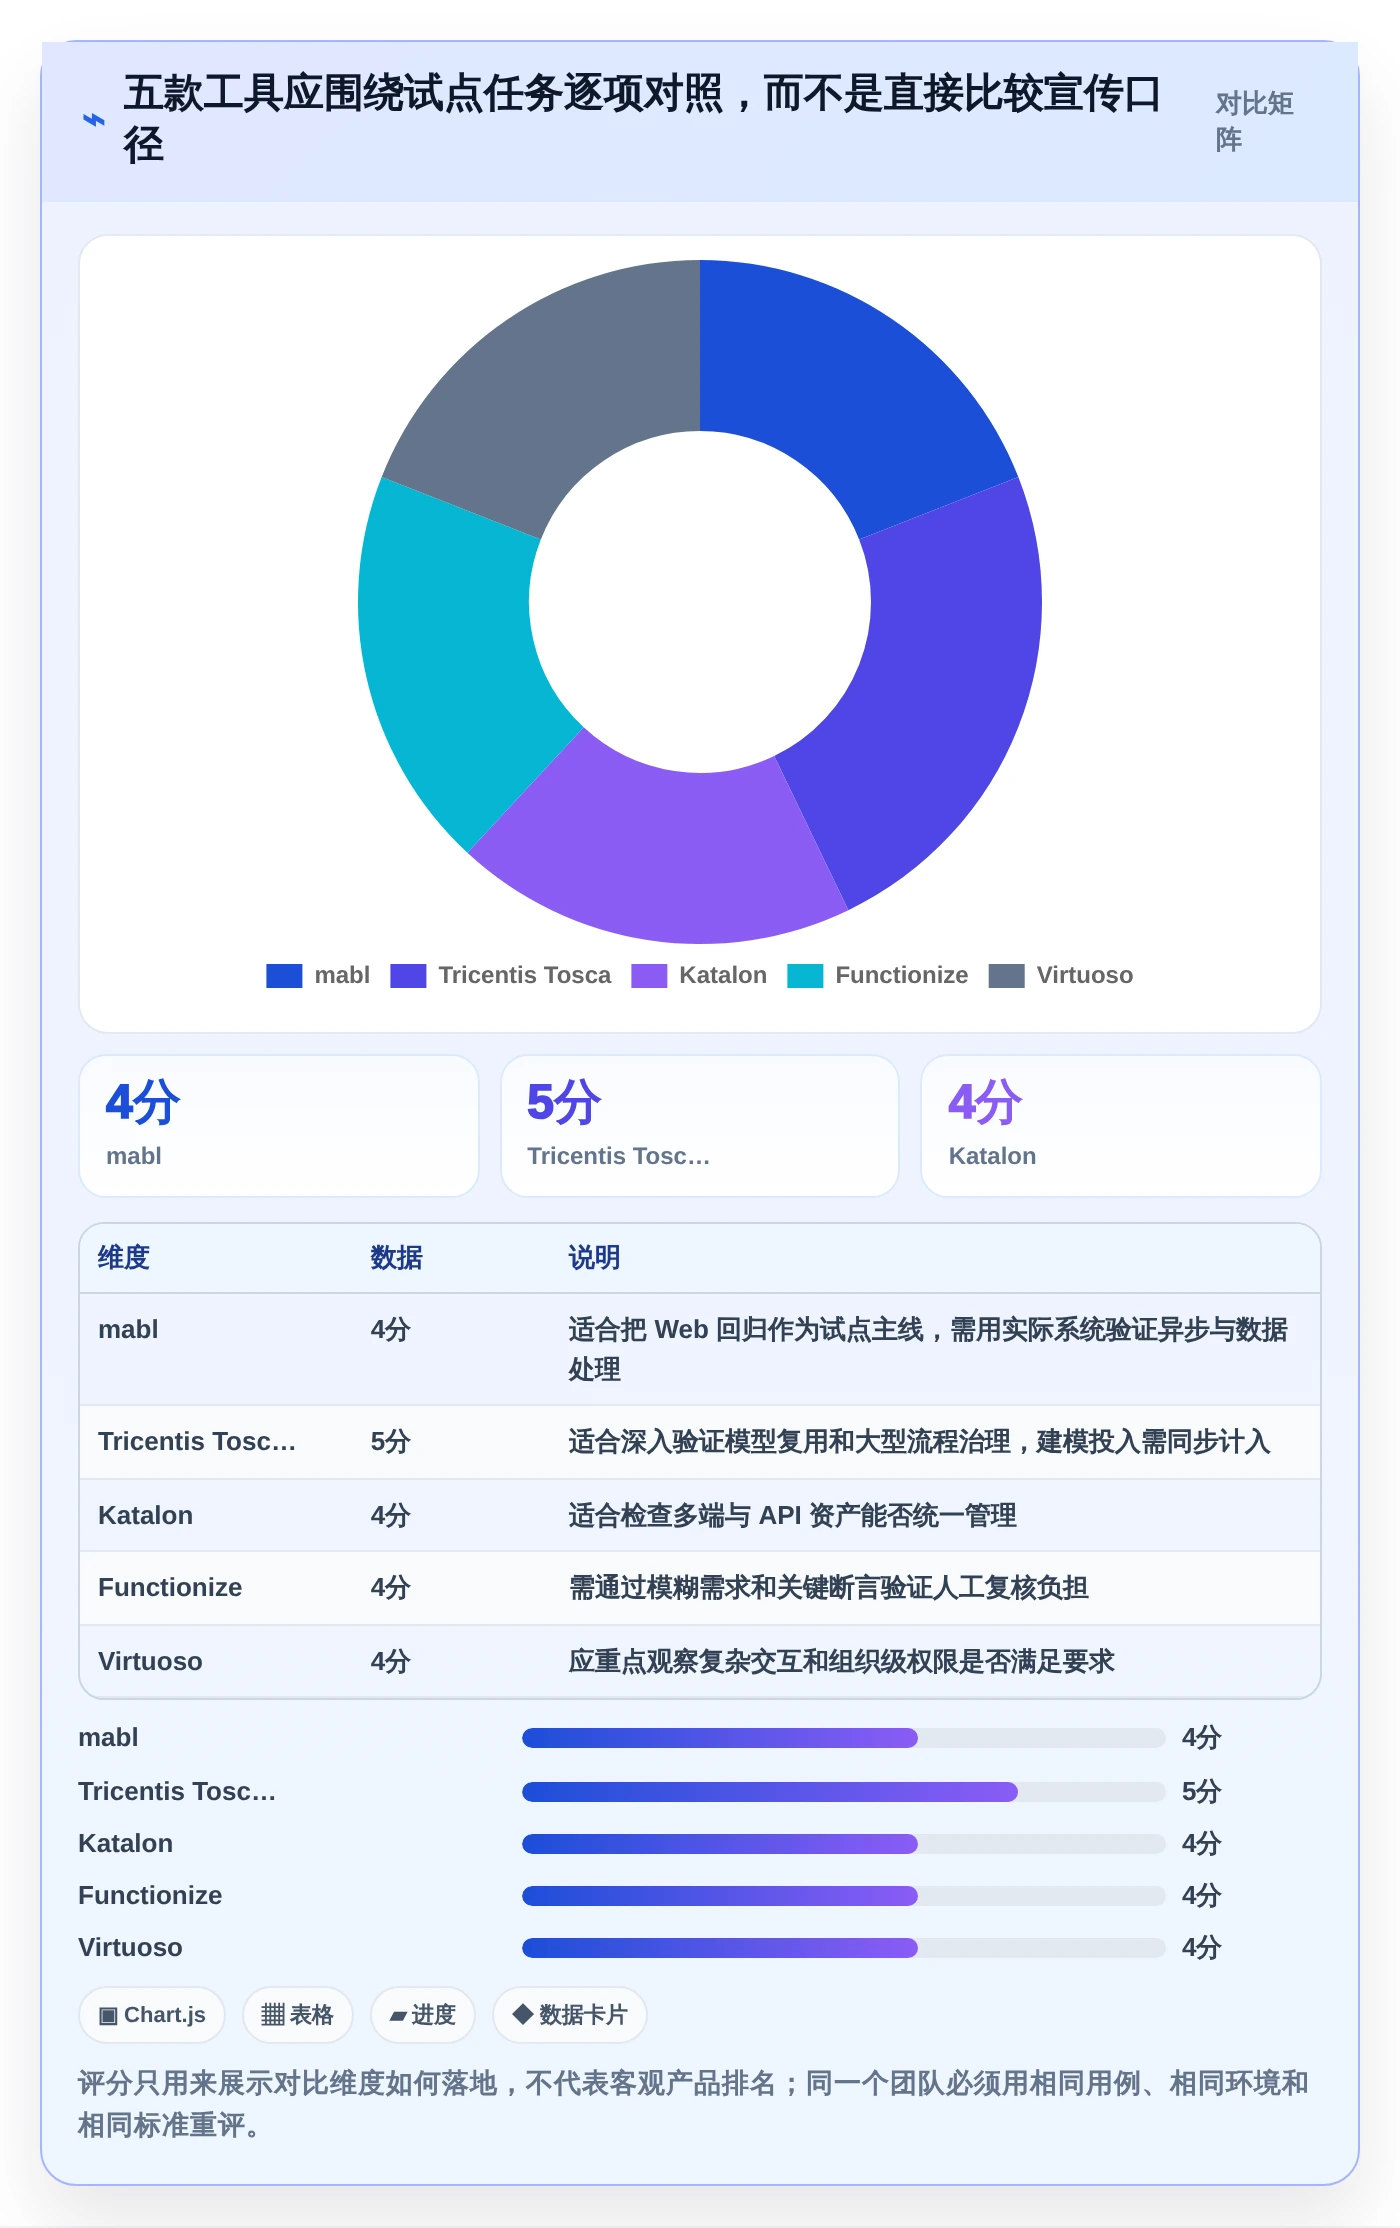Click description 适合深入验证模型复用和大型流程治理
This screenshot has height=2228, width=1400.
(919, 1441)
